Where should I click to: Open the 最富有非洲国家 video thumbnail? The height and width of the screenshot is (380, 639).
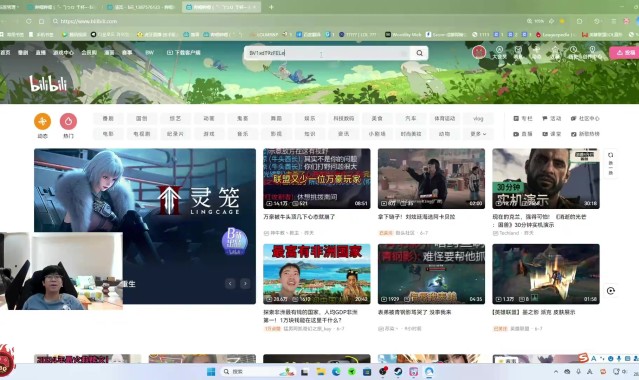(317, 274)
